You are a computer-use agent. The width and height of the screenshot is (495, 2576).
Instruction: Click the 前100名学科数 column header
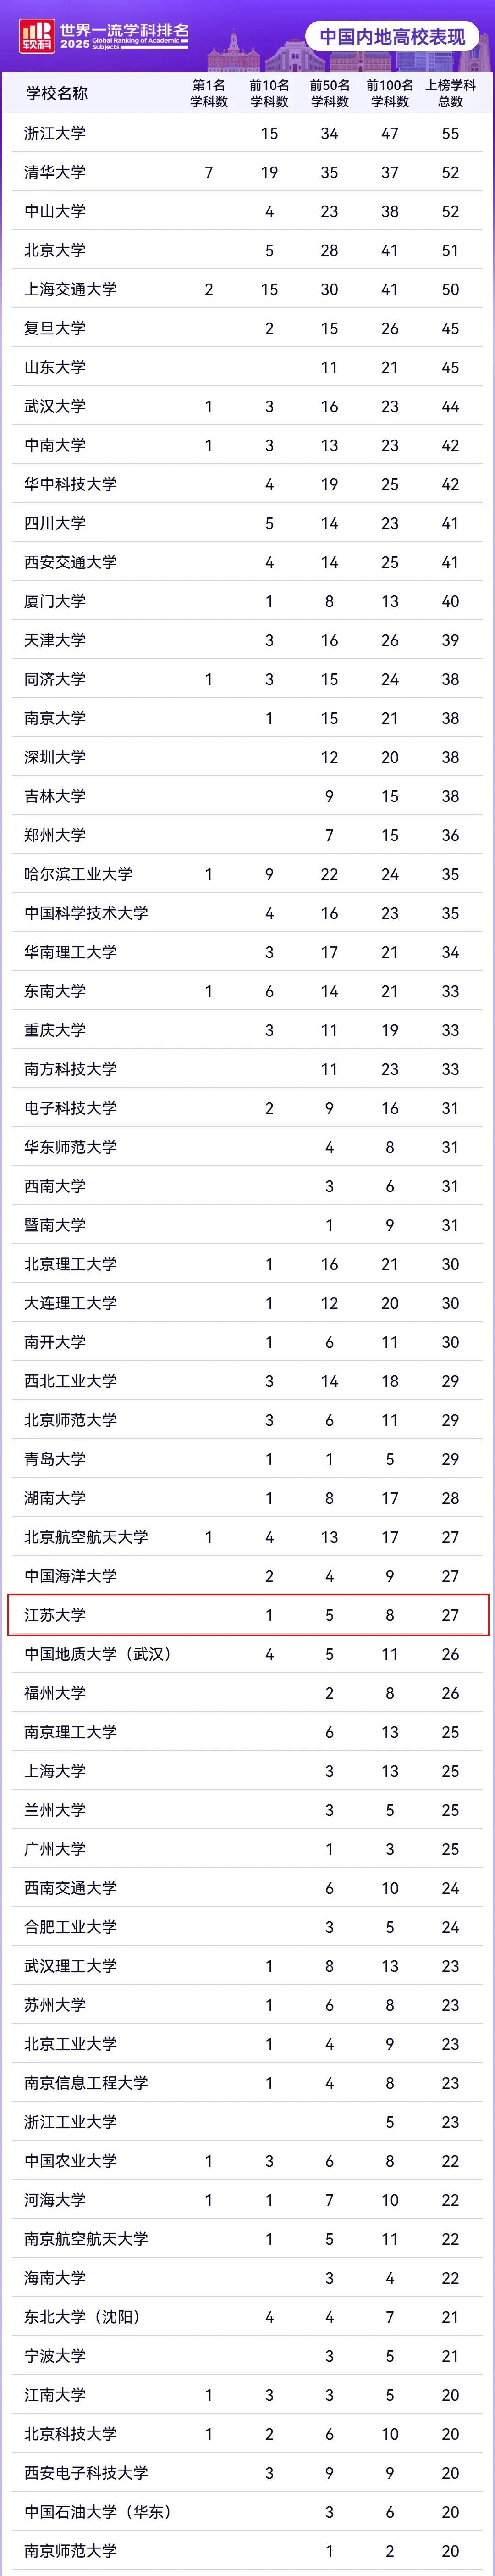point(390,94)
